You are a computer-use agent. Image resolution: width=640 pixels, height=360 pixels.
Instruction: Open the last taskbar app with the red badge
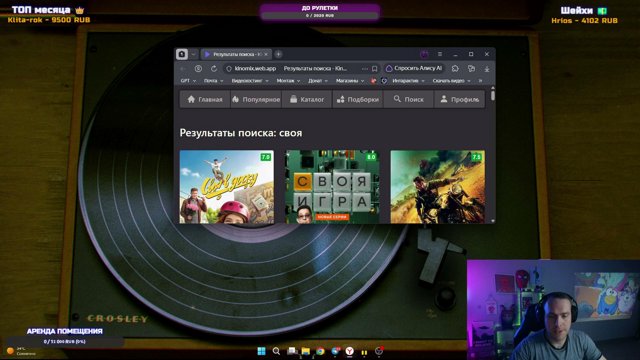(x=379, y=351)
